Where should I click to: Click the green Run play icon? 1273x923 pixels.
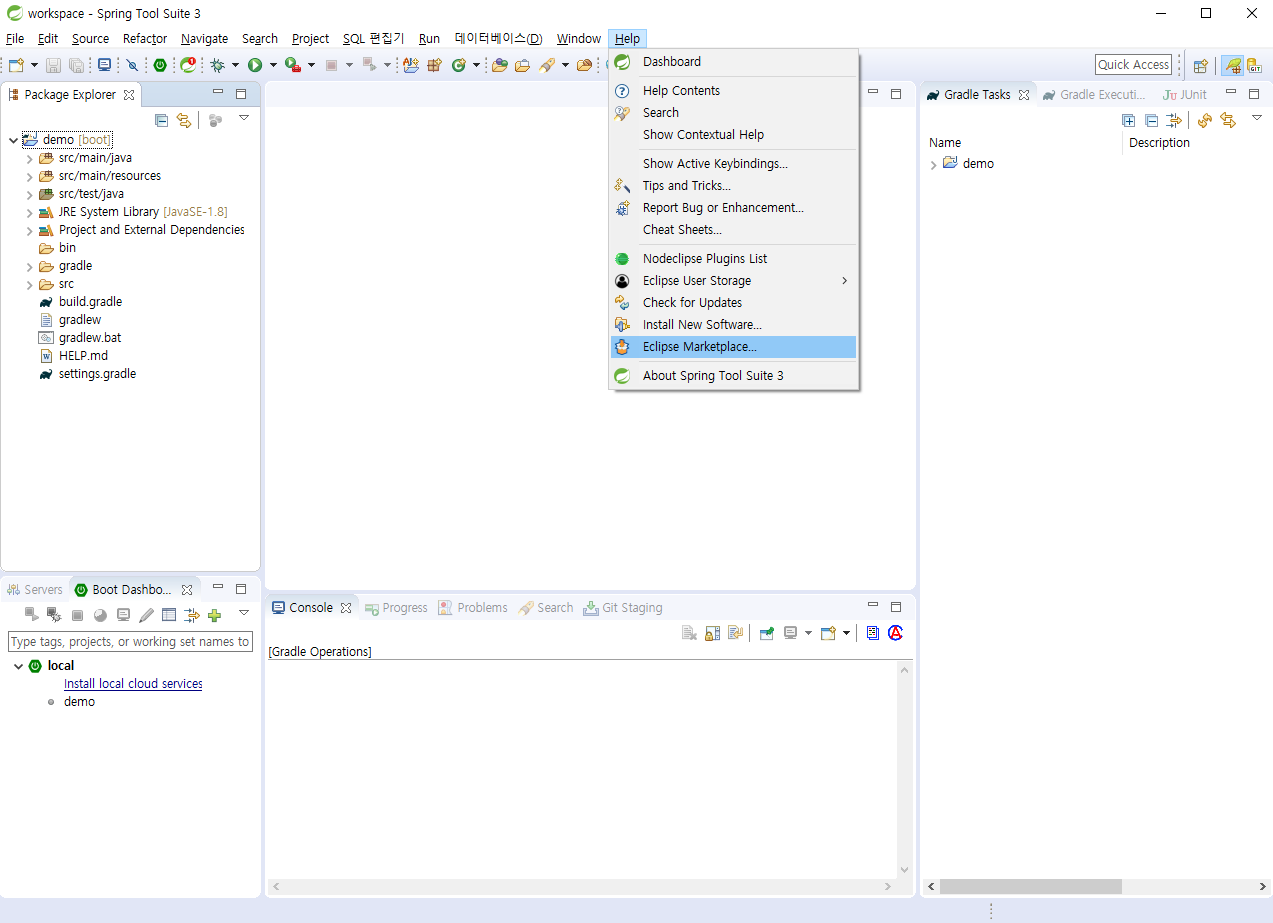pyautogui.click(x=255, y=65)
